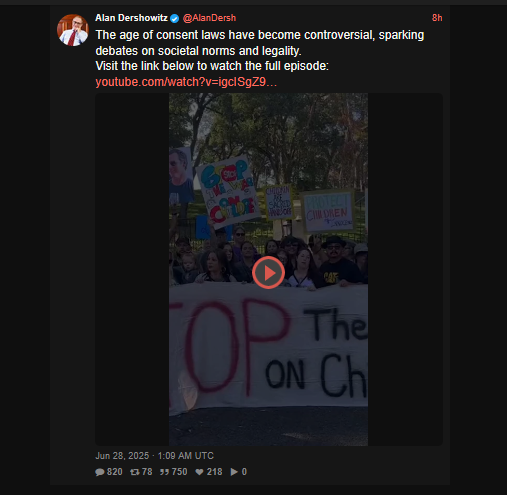
Task: Click the heart likes icon
Action: pos(199,472)
